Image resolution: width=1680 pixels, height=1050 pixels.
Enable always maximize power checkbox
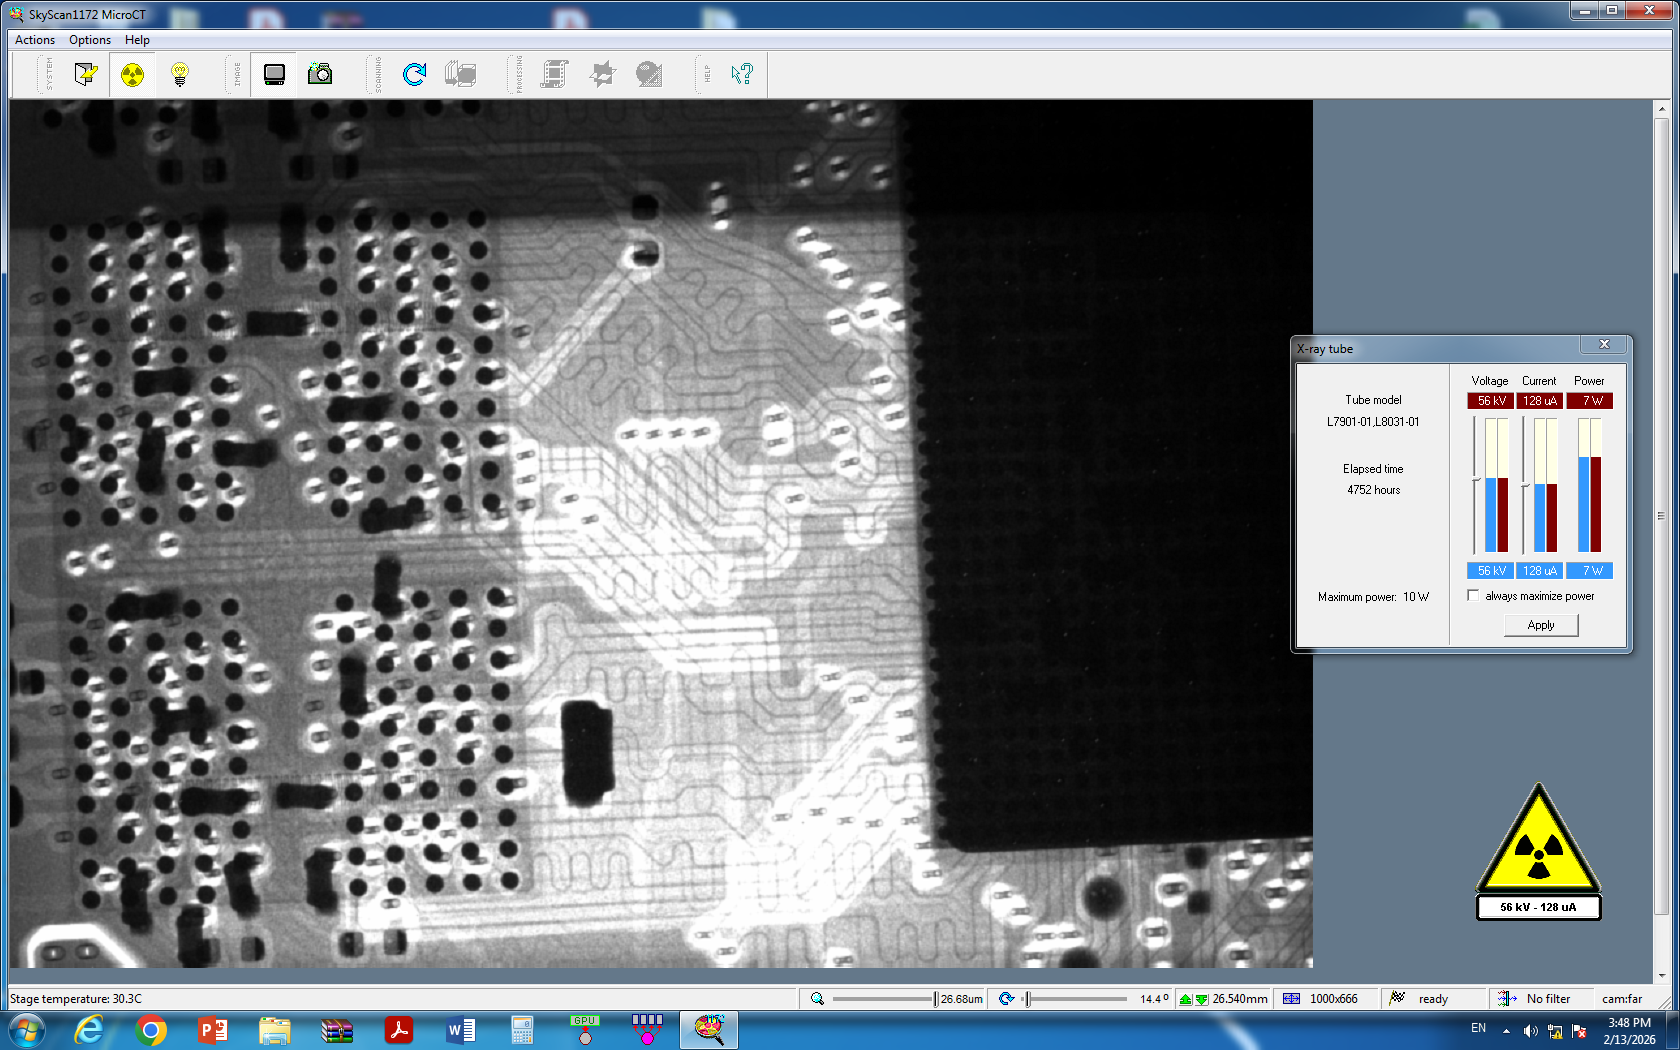1473,596
